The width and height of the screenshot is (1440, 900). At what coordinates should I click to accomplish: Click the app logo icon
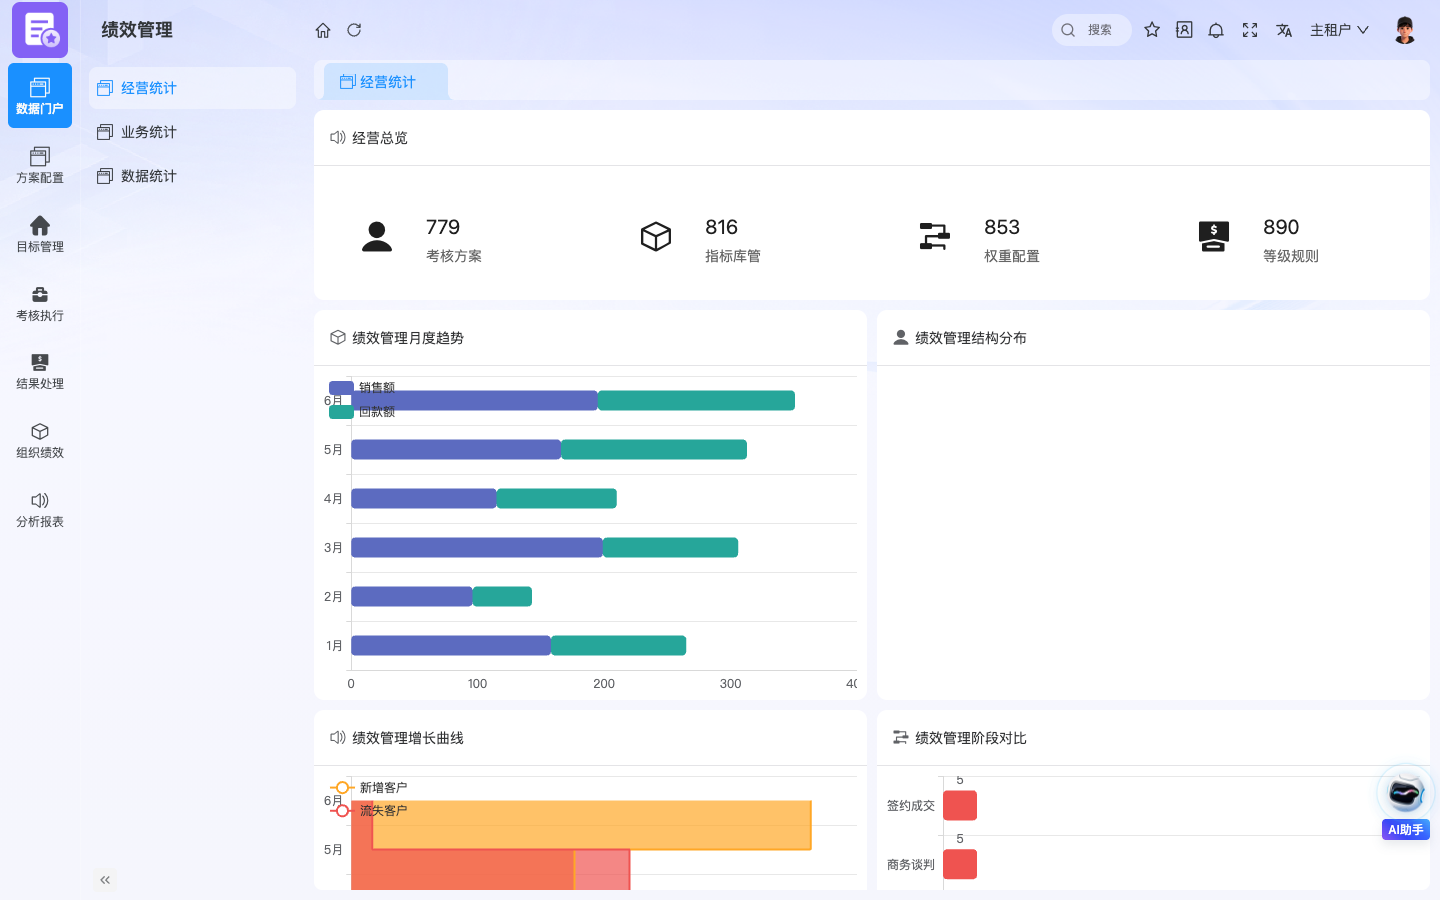tap(40, 30)
